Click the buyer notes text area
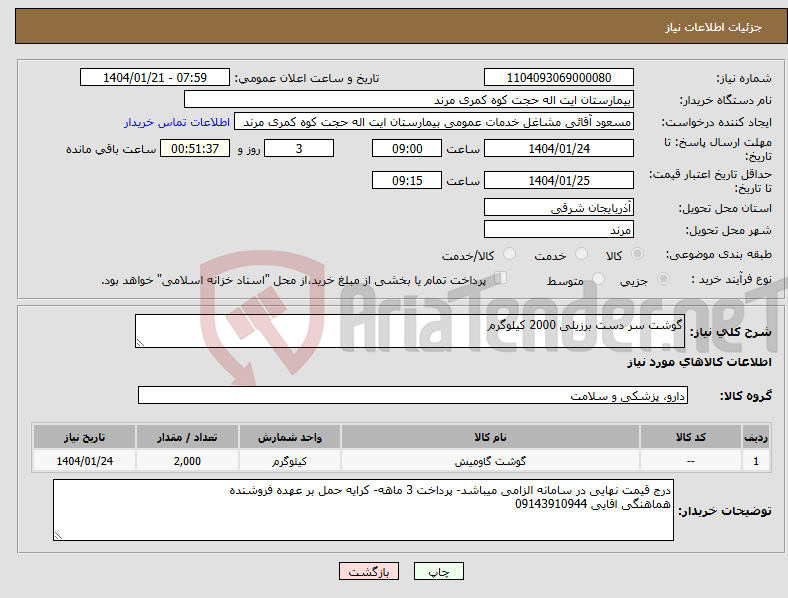The width and height of the screenshot is (788, 598). (x=363, y=510)
